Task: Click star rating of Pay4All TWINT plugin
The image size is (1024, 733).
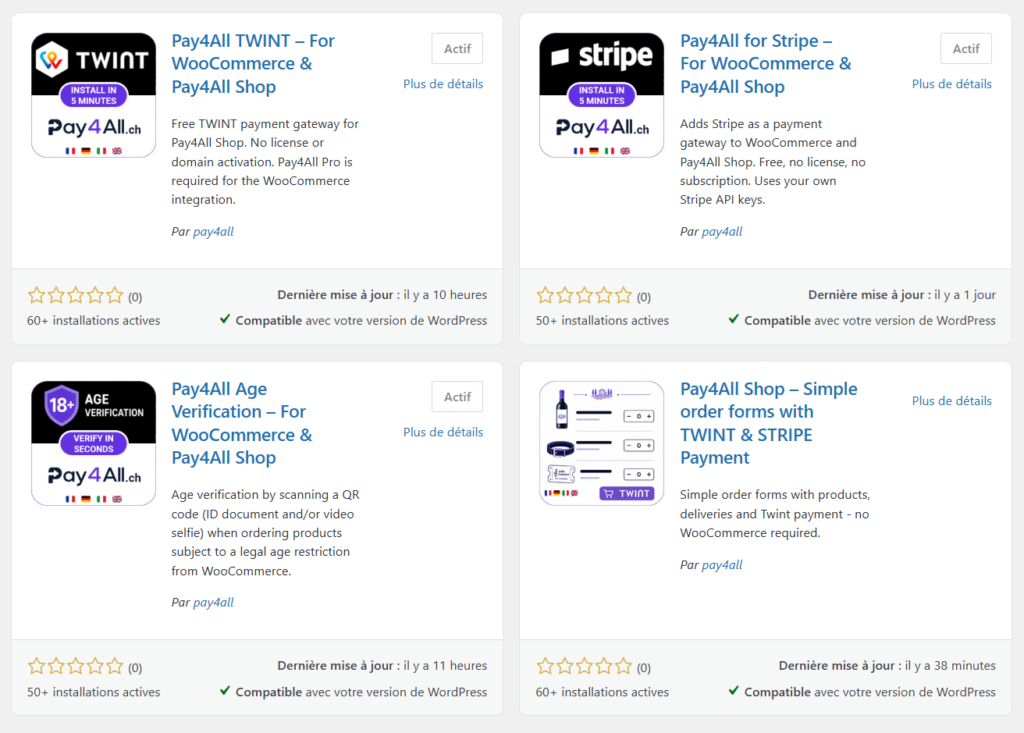Action: [x=76, y=296]
